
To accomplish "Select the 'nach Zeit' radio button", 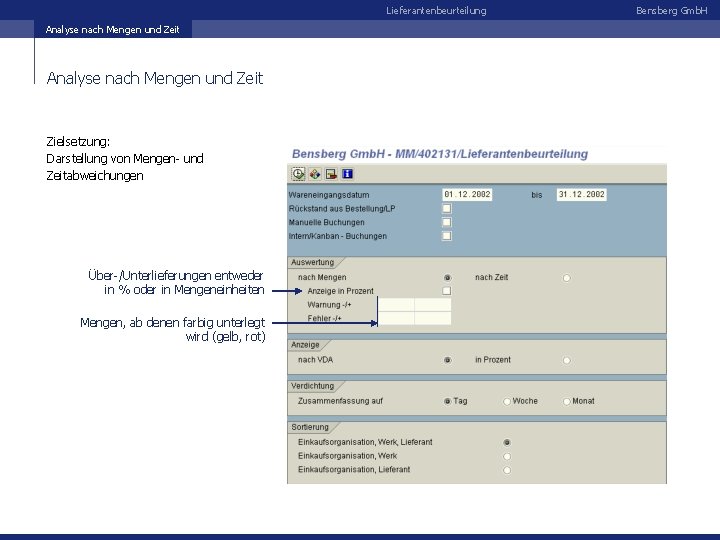I will coord(567,278).
